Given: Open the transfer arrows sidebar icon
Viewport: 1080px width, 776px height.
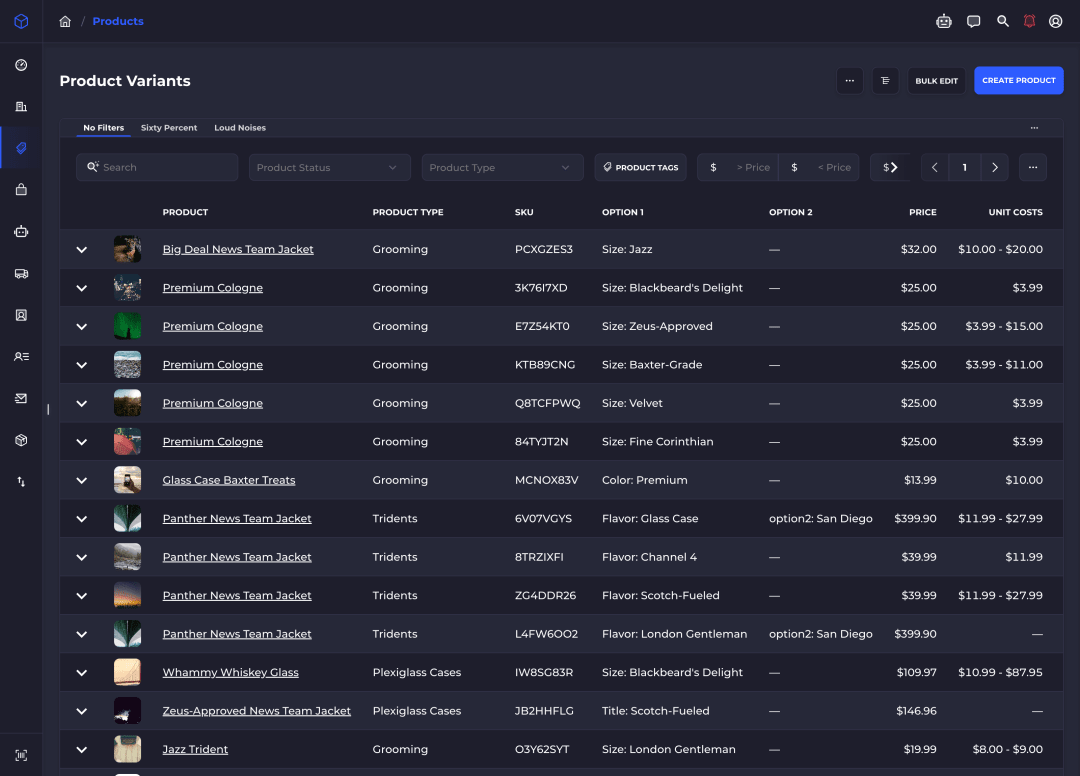Looking at the screenshot, I should point(21,481).
